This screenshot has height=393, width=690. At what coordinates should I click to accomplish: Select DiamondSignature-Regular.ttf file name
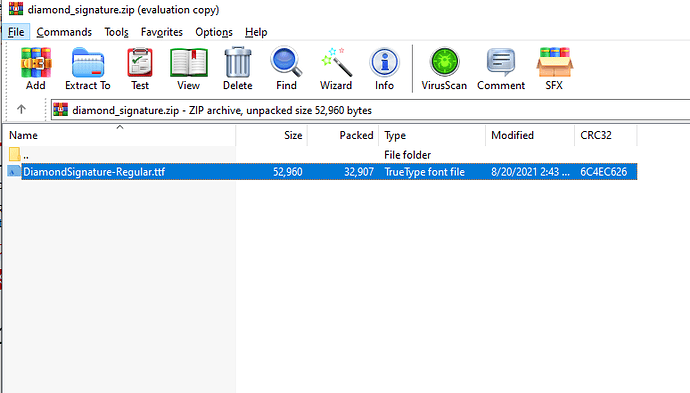tap(94, 172)
